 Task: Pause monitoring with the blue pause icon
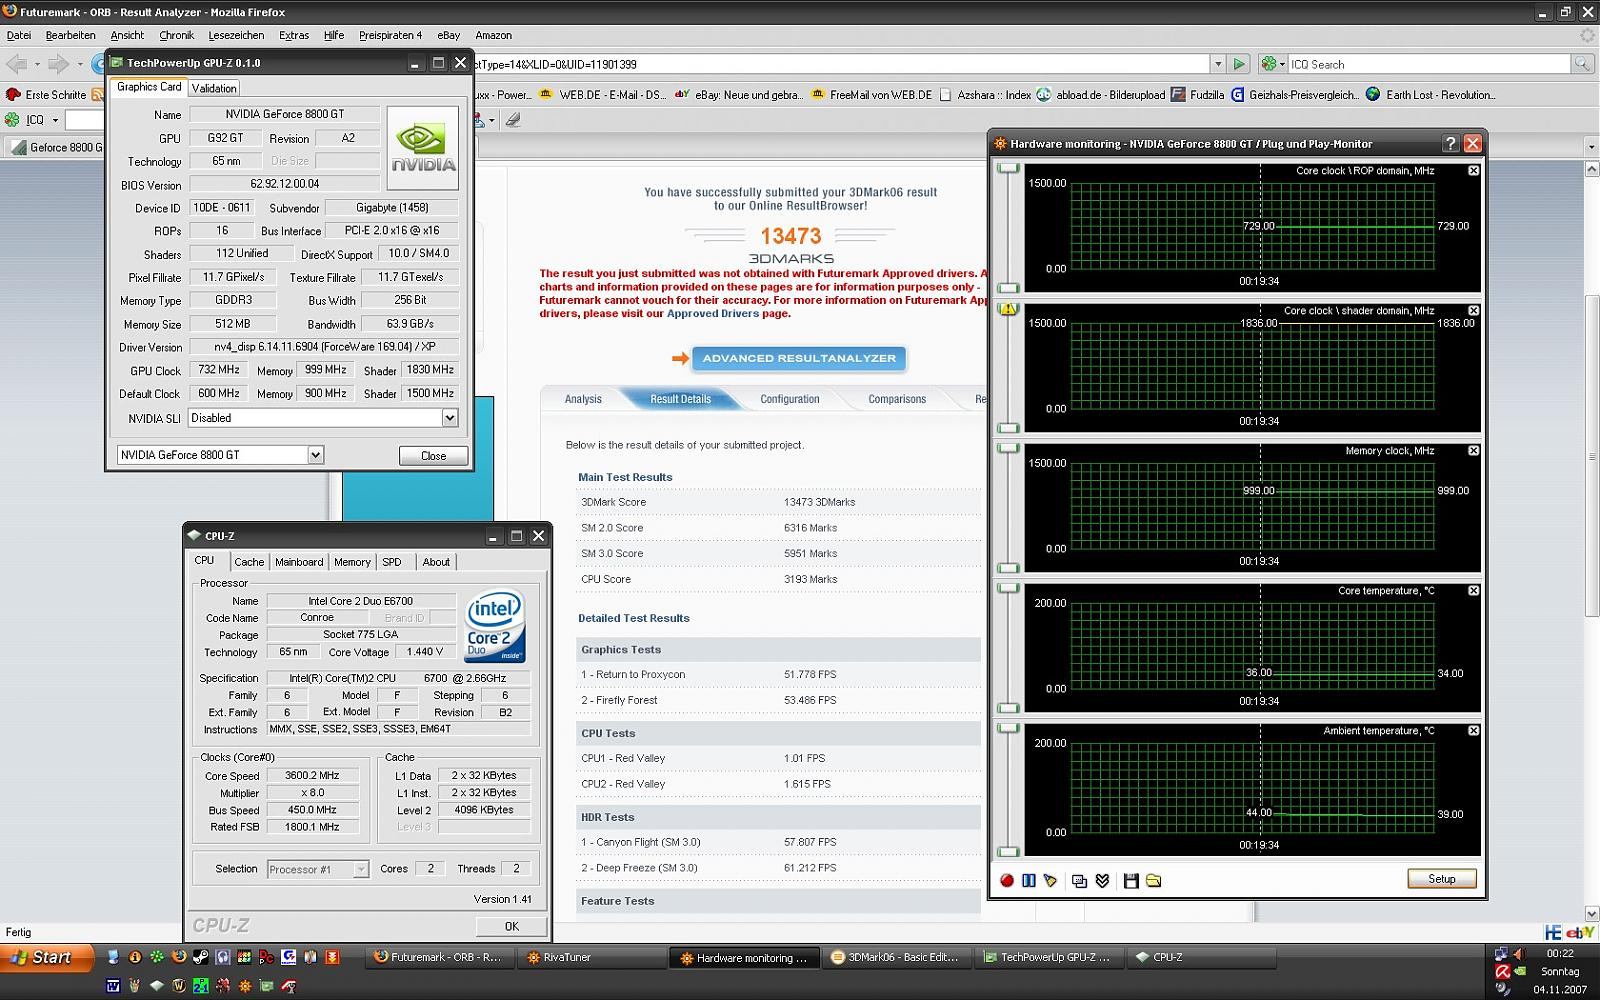1028,880
